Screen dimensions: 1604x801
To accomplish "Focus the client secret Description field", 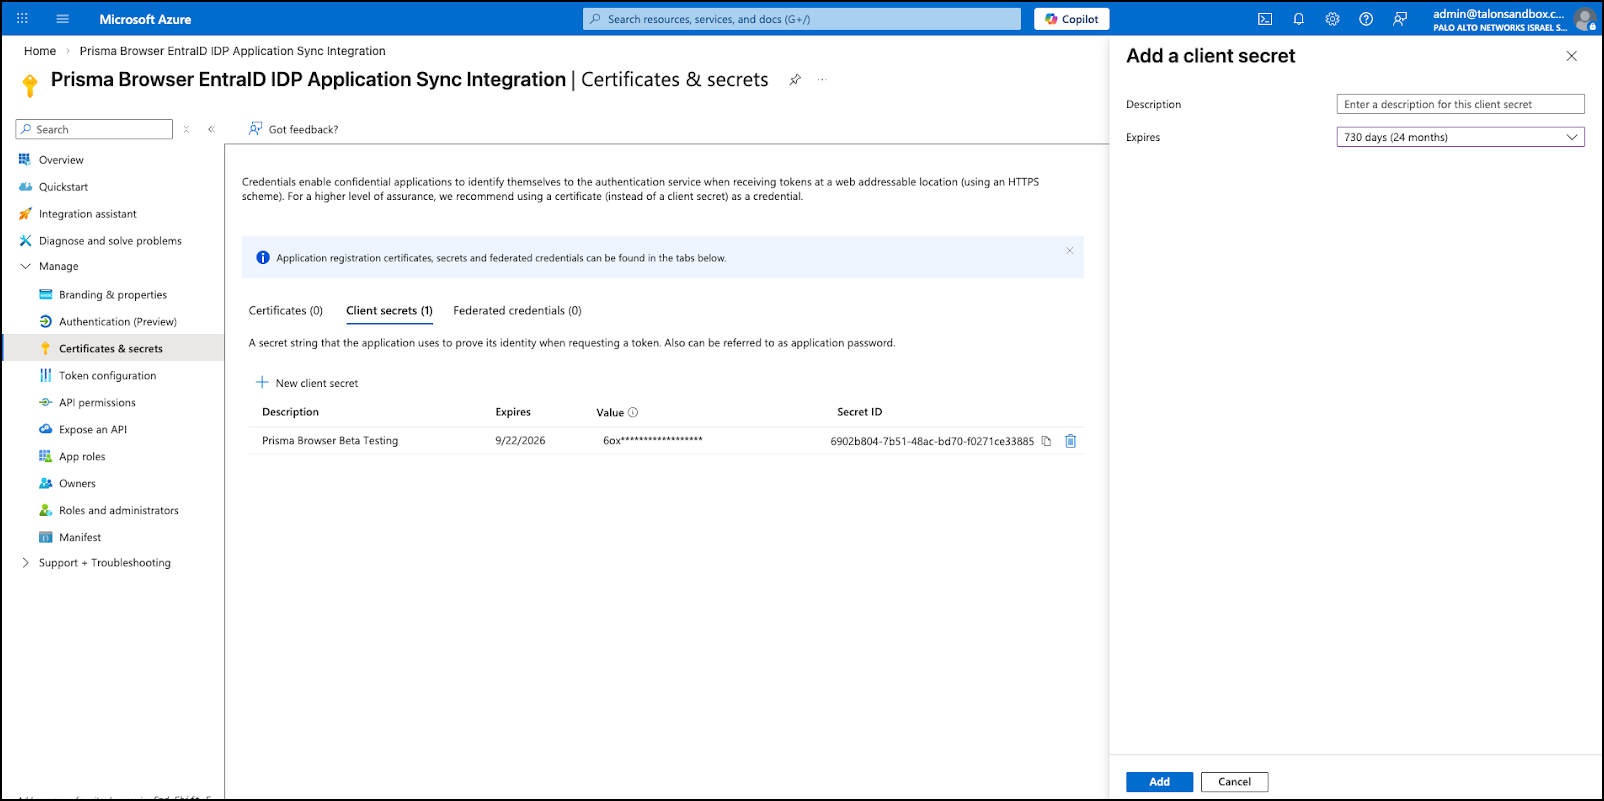I will tap(1460, 104).
